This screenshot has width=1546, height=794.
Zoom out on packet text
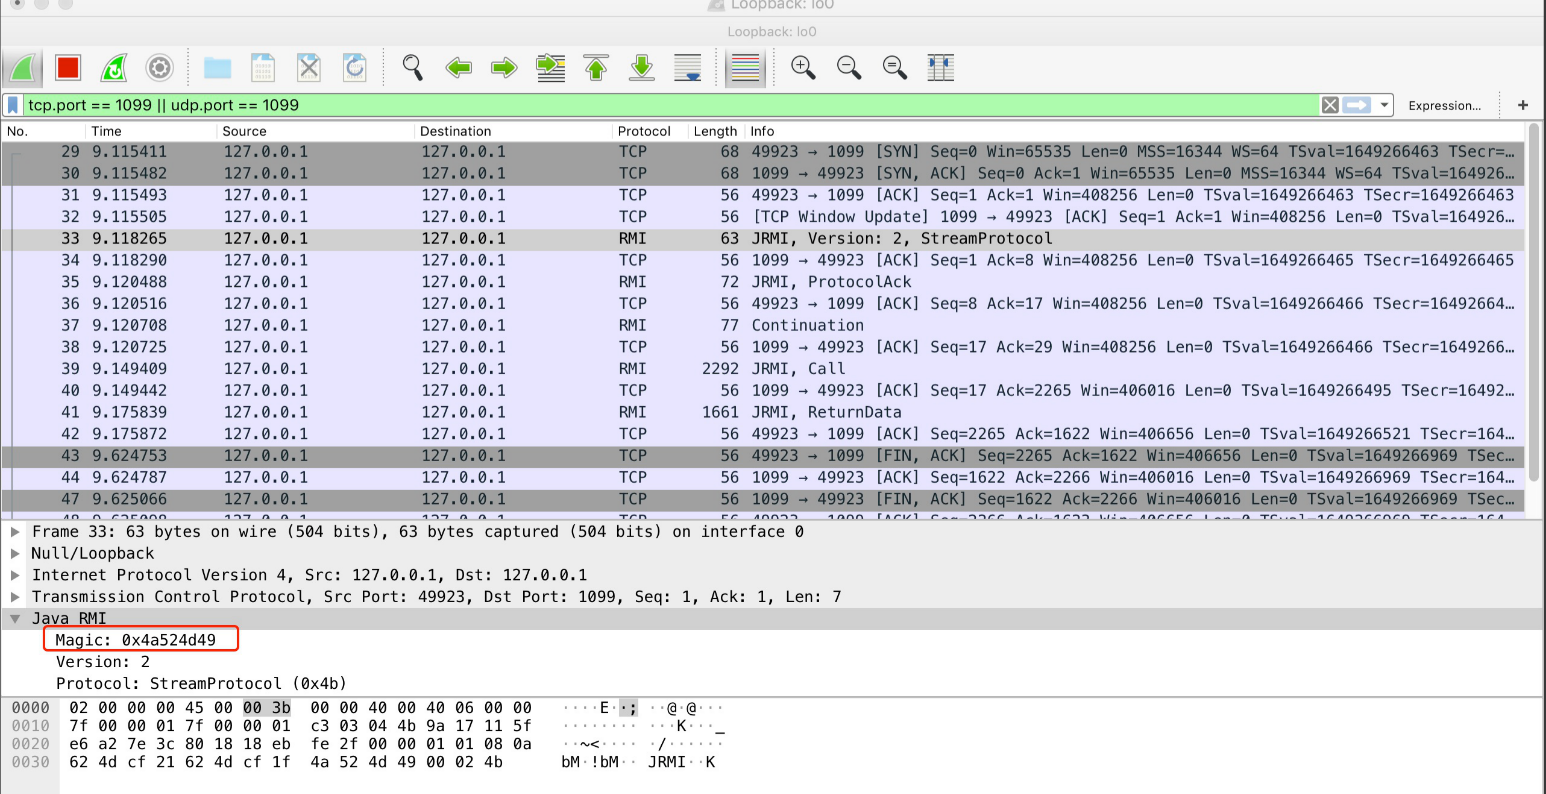[849, 68]
